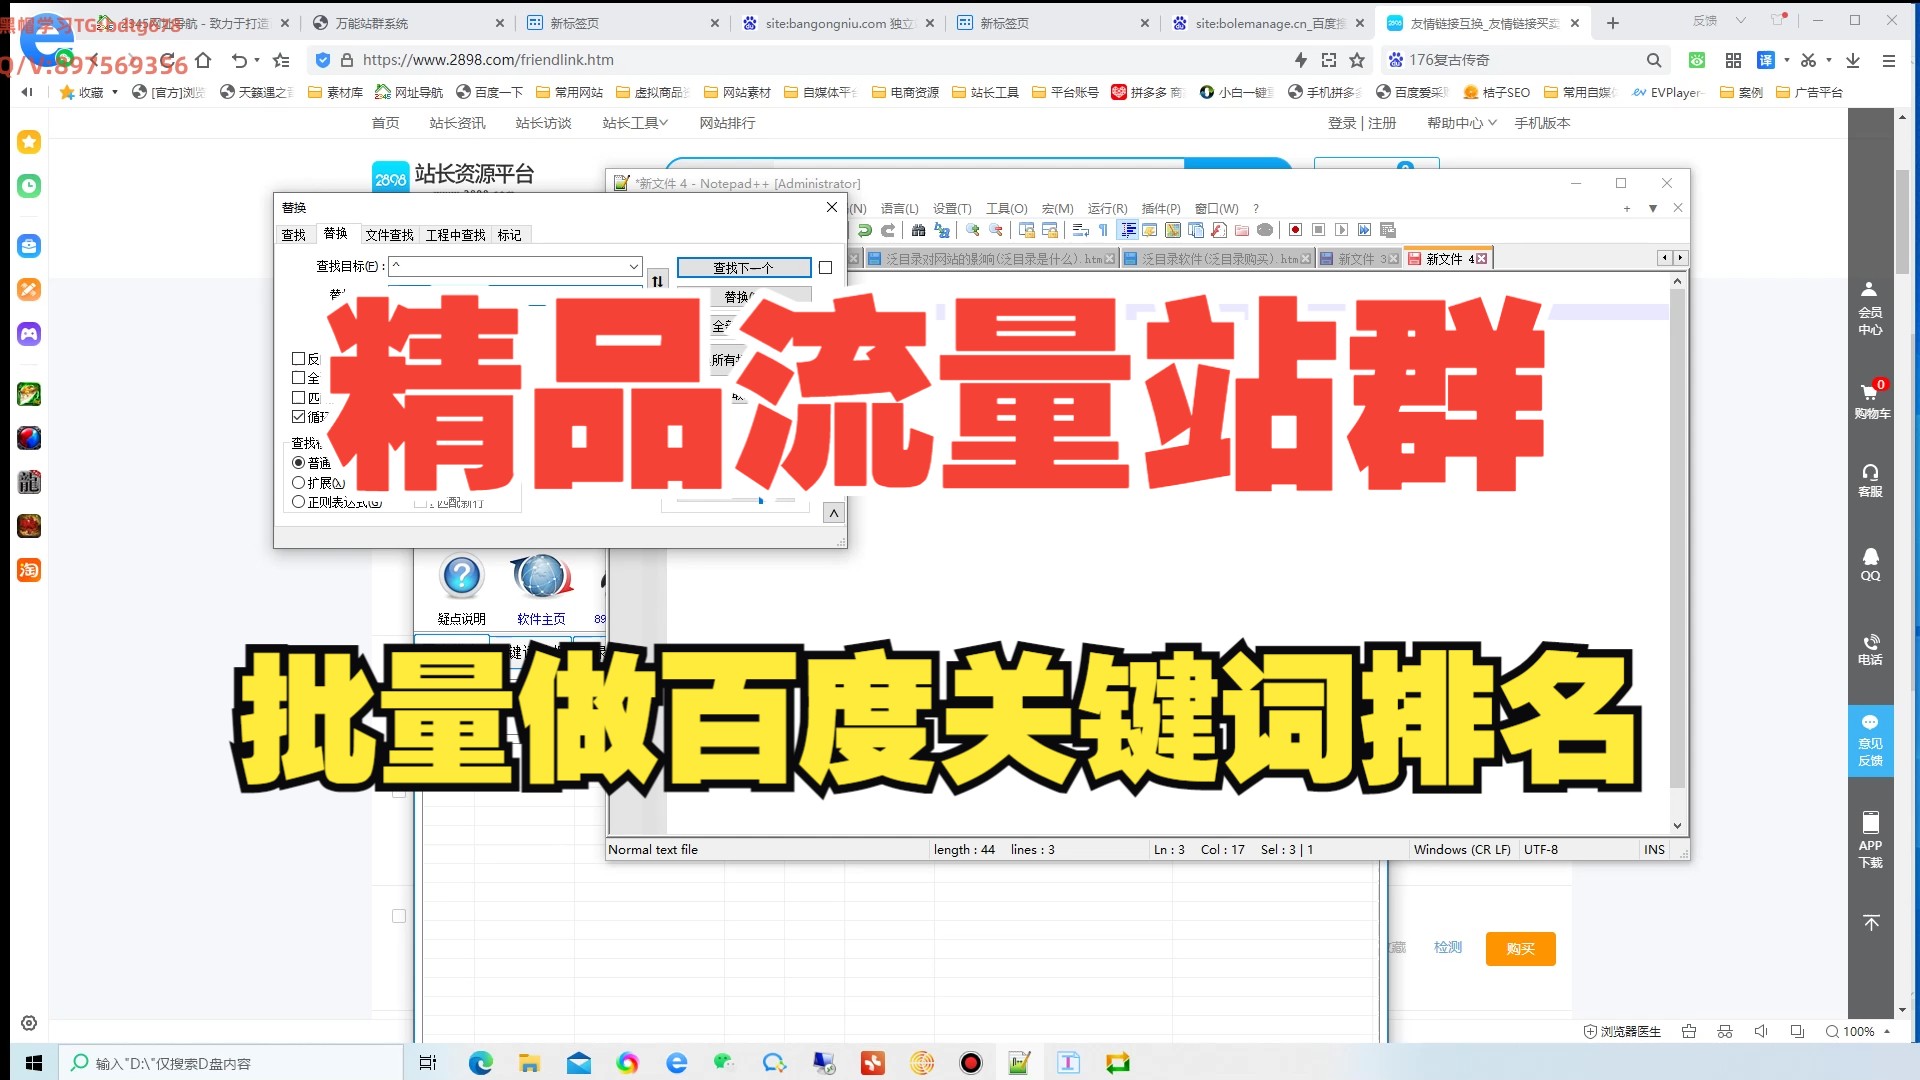The image size is (1920, 1080).
Task: Open browser downloads arrow icon
Action: pyautogui.click(x=1853, y=60)
